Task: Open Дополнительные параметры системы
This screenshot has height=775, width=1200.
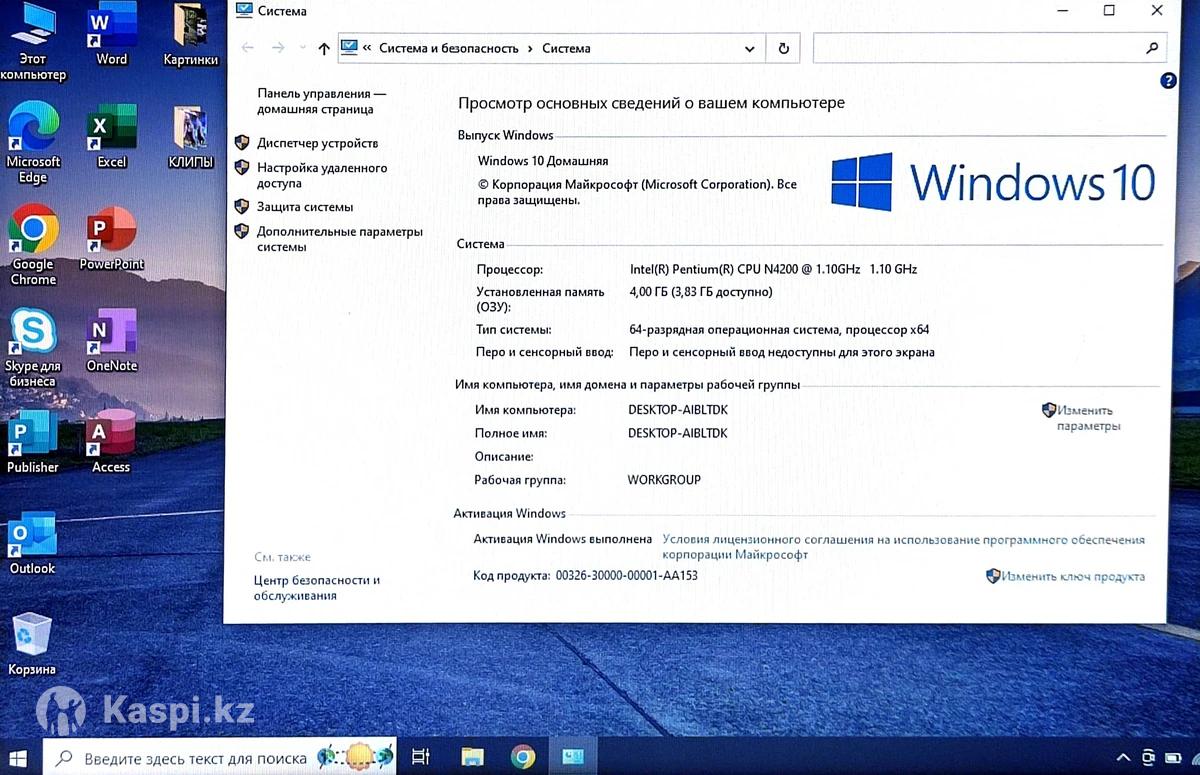Action: click(340, 239)
